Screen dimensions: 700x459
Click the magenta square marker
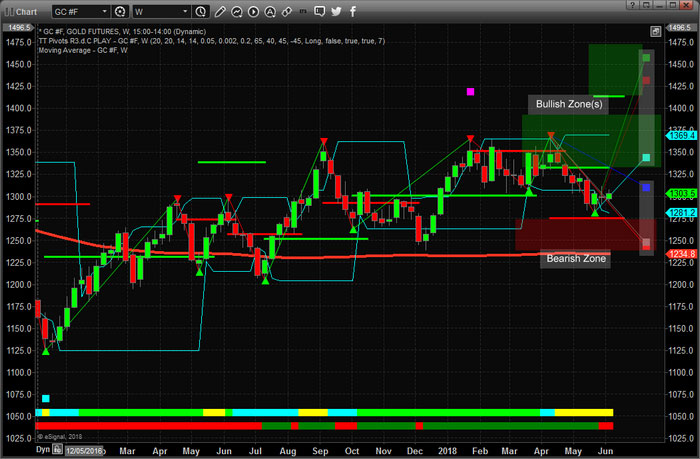point(470,92)
